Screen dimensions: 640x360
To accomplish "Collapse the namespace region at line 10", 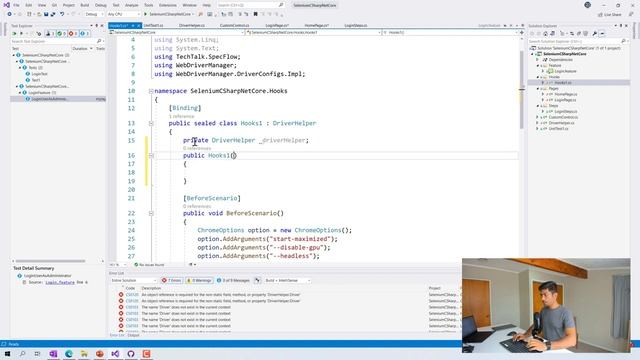I will 151,91.
